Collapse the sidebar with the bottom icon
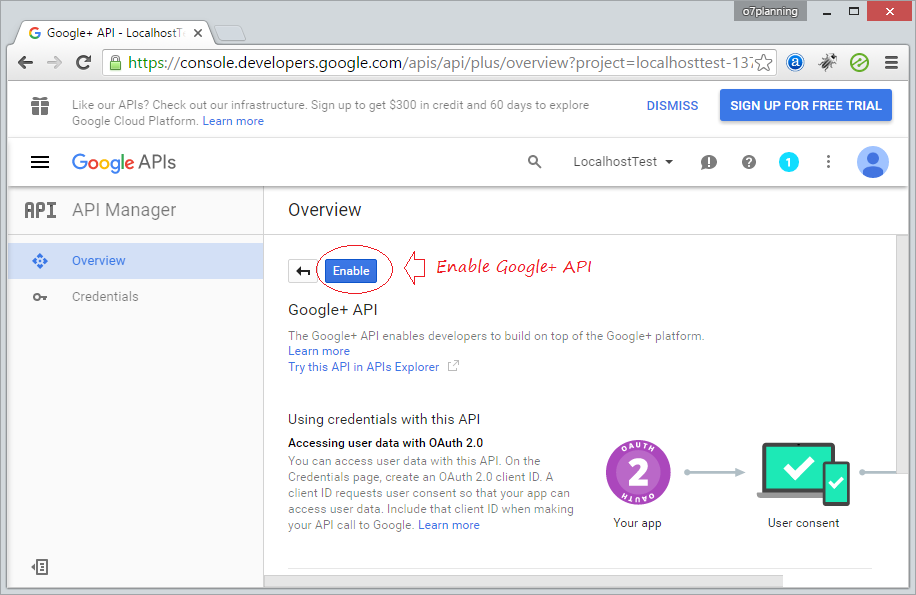 tap(40, 567)
